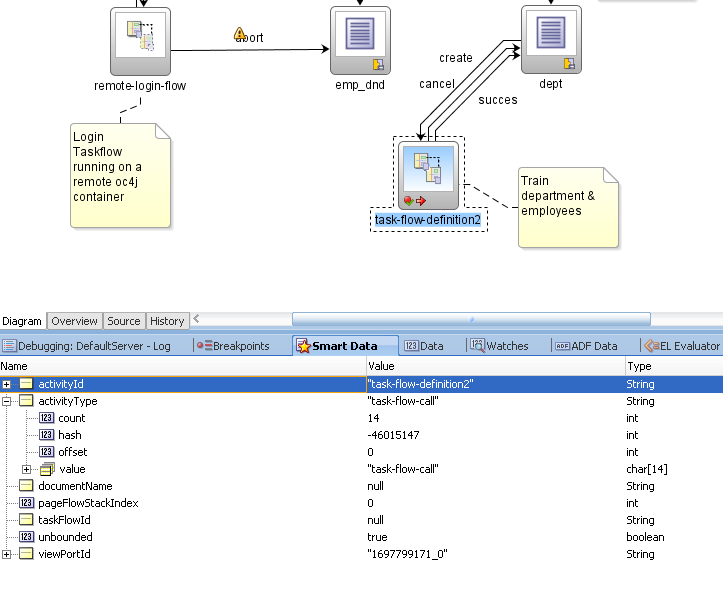Open the Source tab
This screenshot has width=723, height=601.
124,321
